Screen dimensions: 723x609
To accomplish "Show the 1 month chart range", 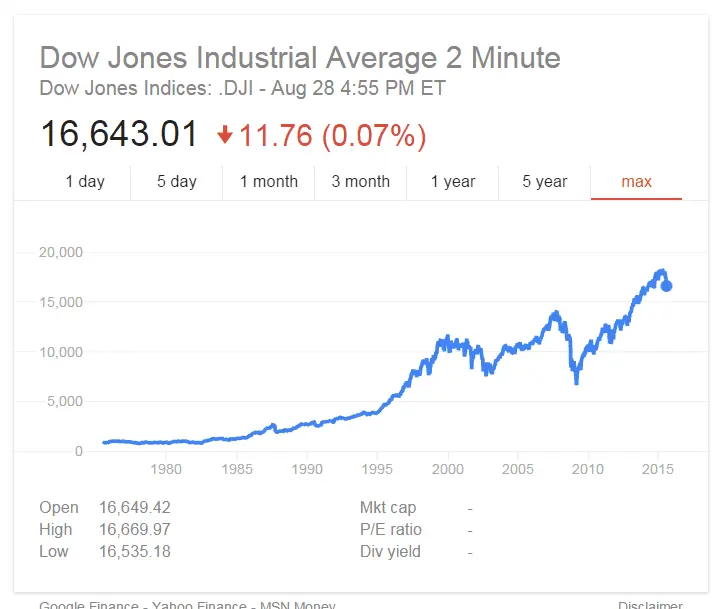I will (x=268, y=182).
